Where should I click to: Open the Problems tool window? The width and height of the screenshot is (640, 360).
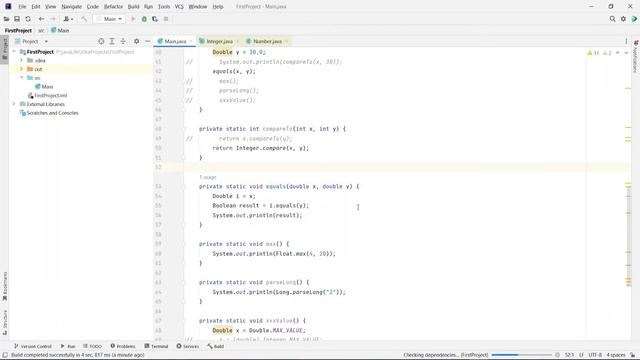123,346
